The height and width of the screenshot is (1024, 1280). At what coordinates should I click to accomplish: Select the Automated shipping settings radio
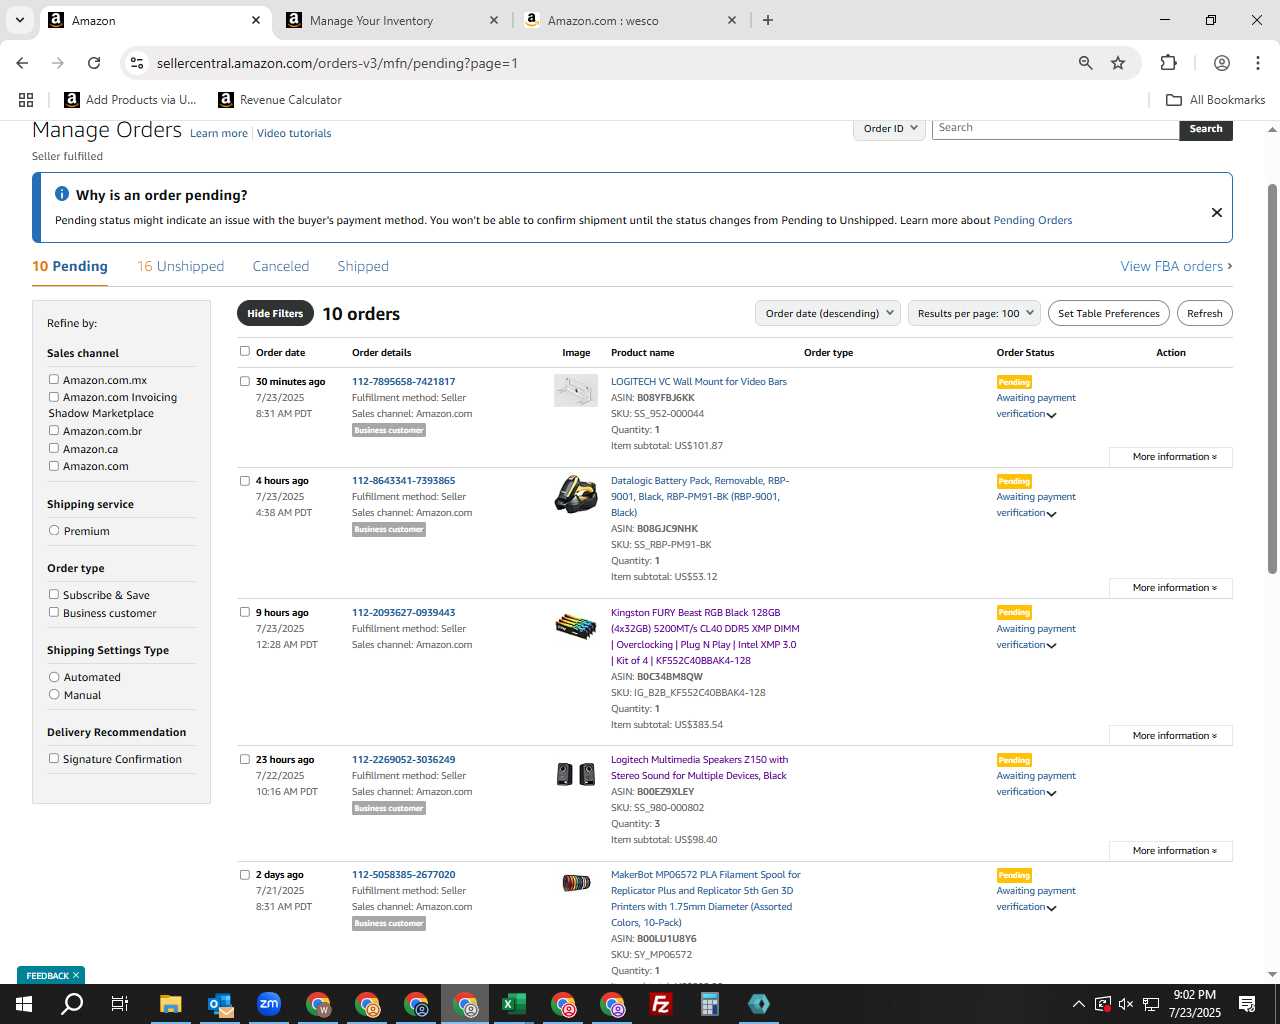pos(54,676)
